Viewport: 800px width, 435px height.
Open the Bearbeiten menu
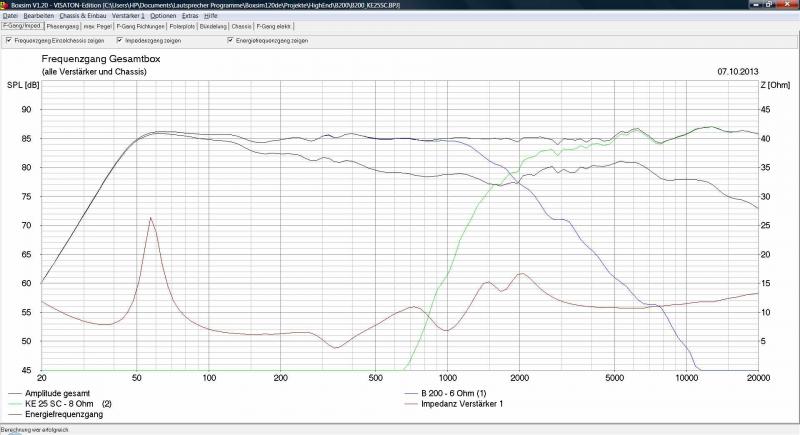click(39, 16)
